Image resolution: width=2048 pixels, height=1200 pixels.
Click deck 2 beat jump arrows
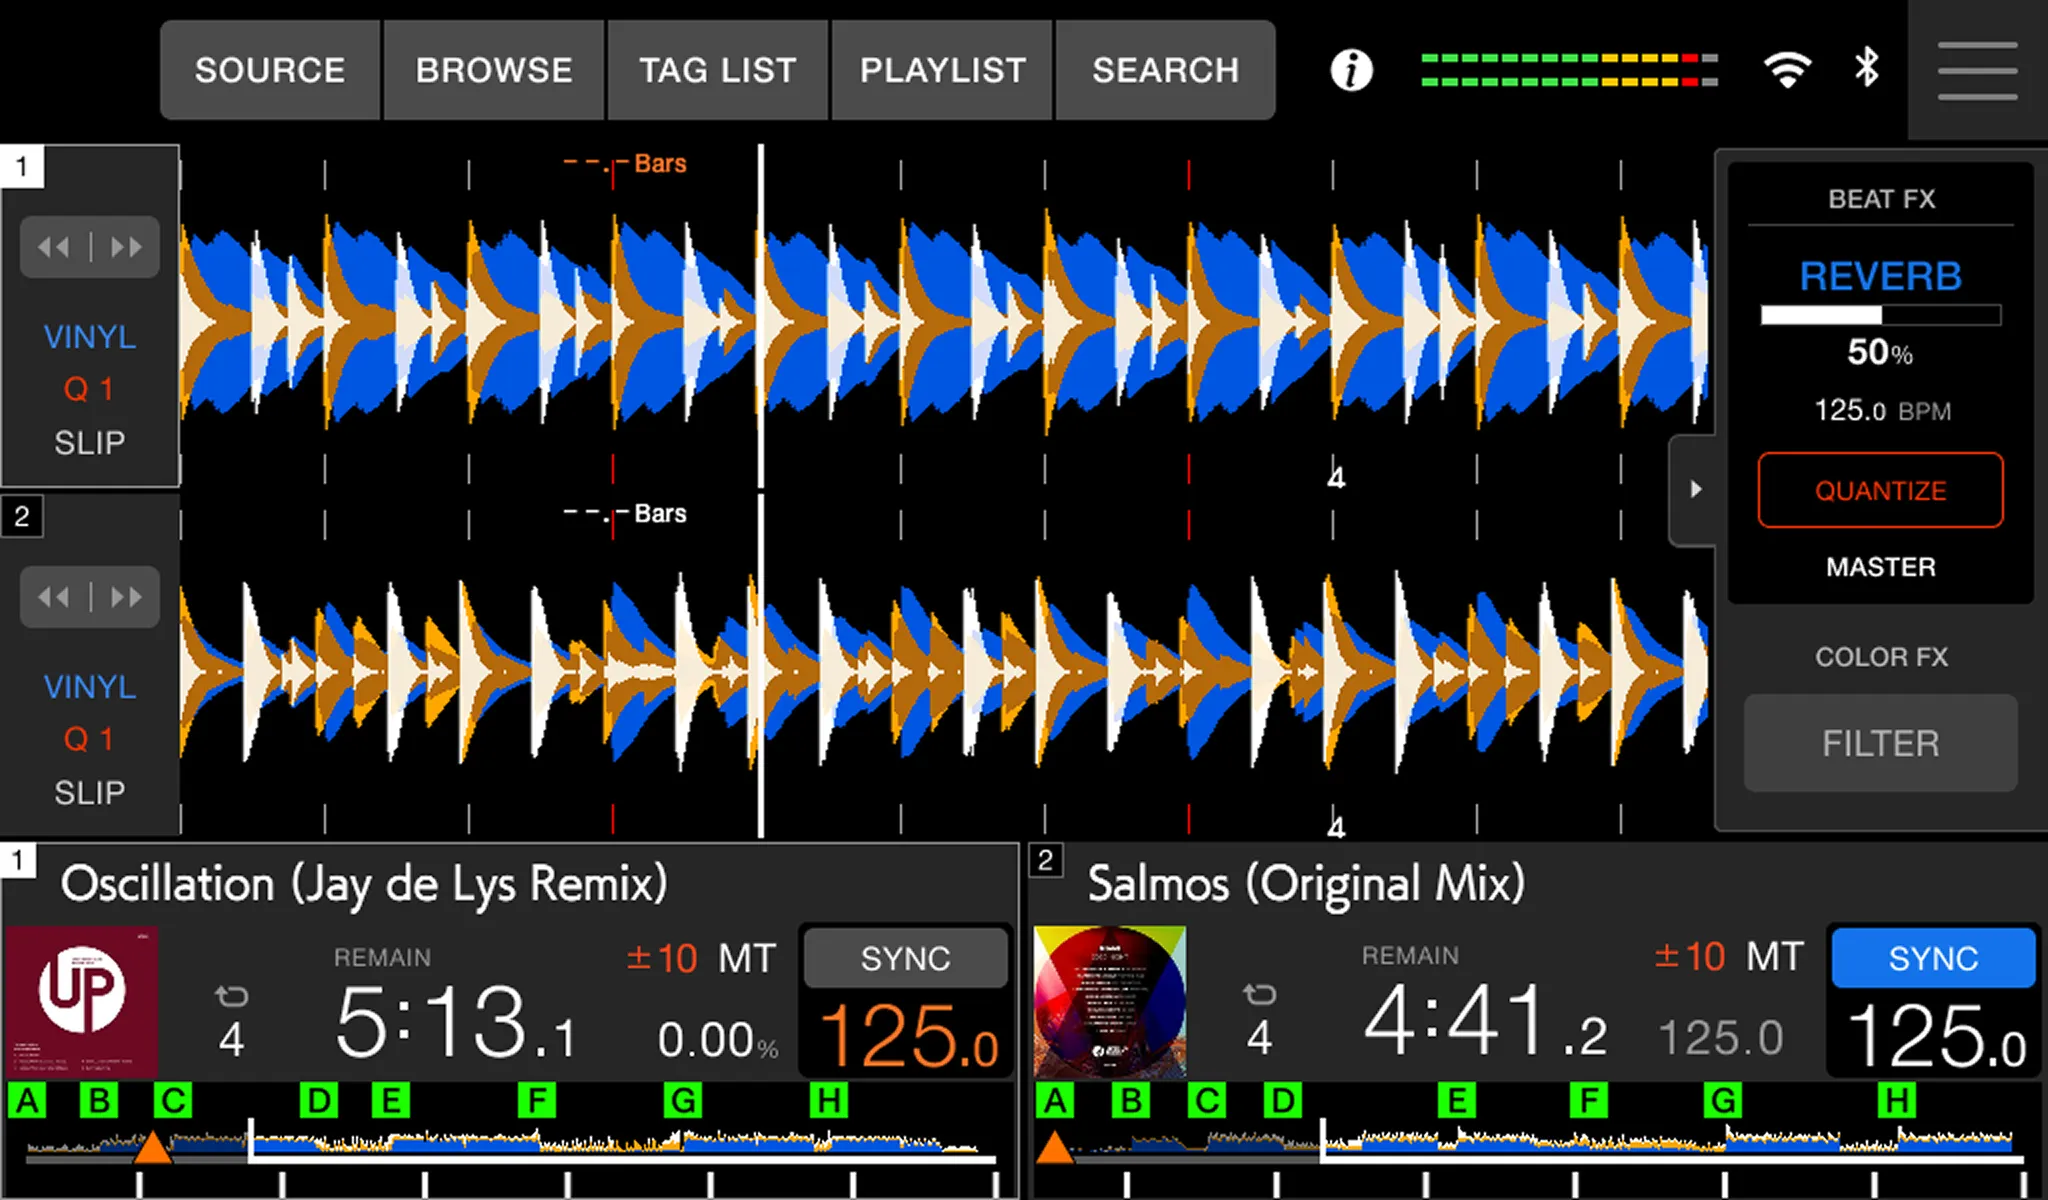[90, 597]
